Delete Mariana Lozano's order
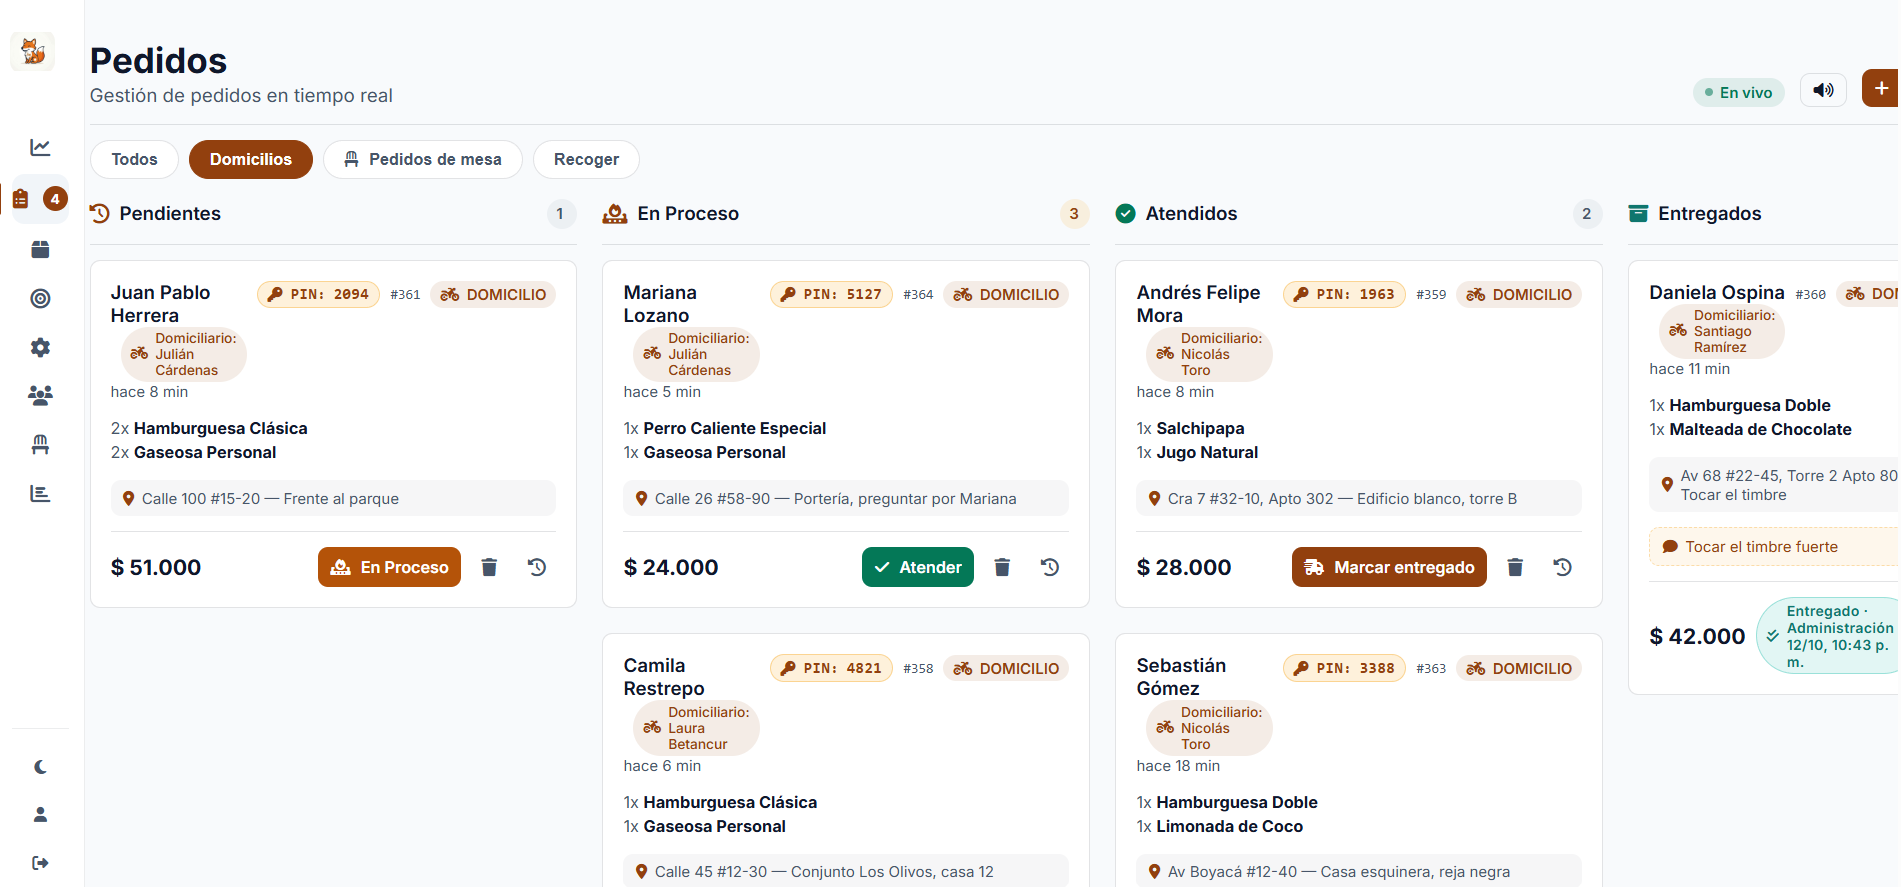This screenshot has height=887, width=1901. click(1002, 567)
